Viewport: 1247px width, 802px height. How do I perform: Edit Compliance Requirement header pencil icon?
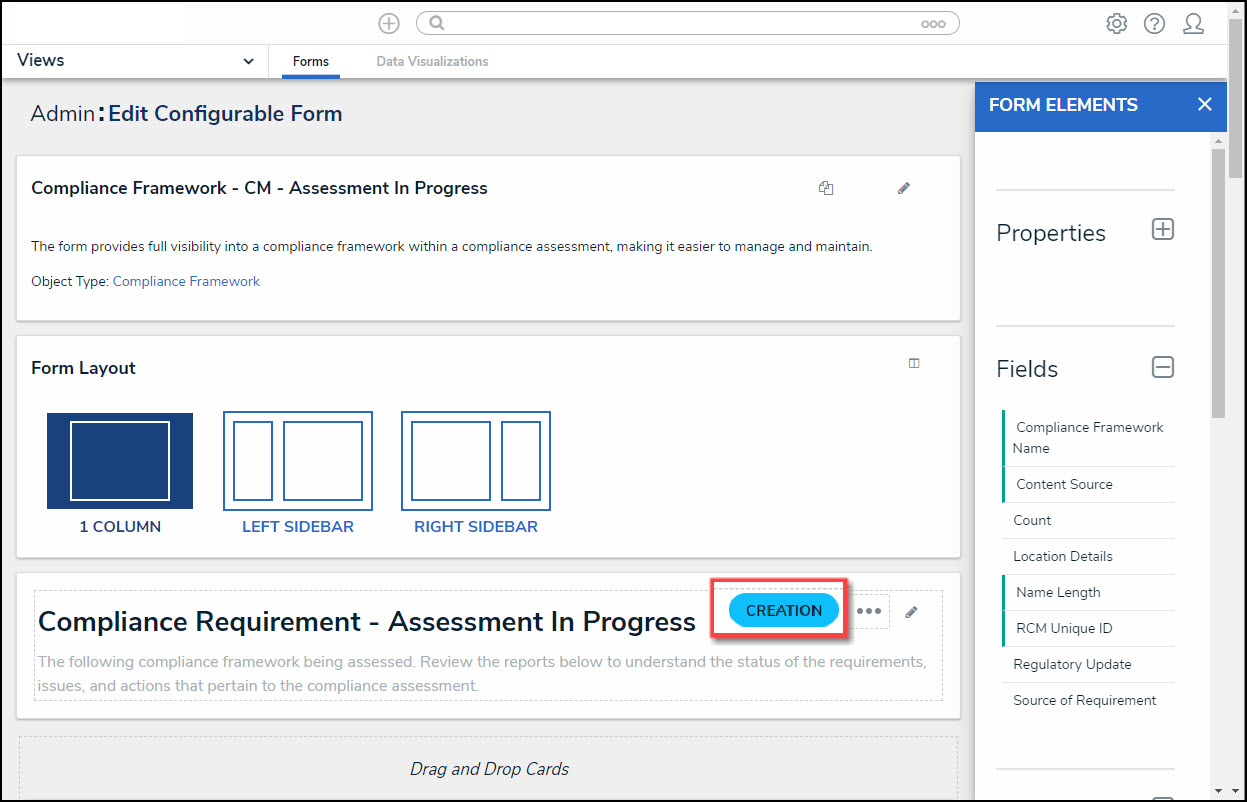(x=910, y=612)
